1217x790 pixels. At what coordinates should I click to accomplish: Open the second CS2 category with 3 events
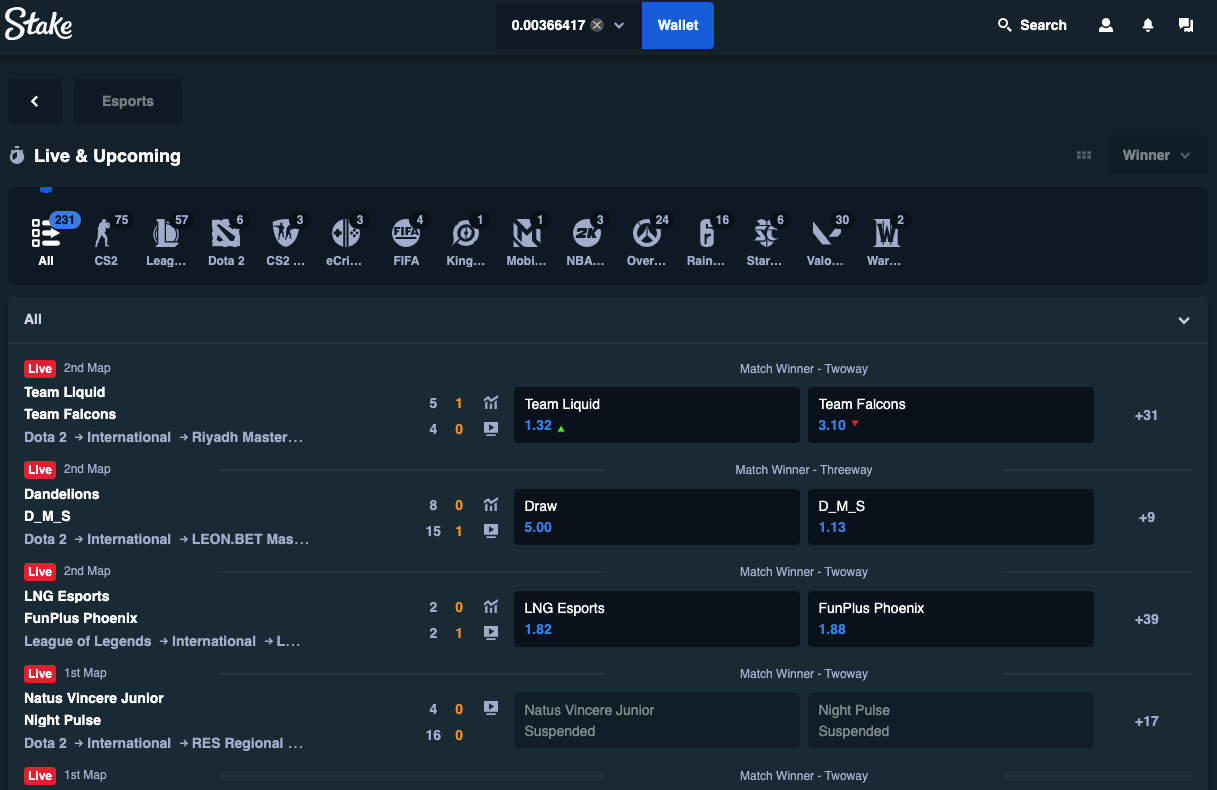point(286,241)
